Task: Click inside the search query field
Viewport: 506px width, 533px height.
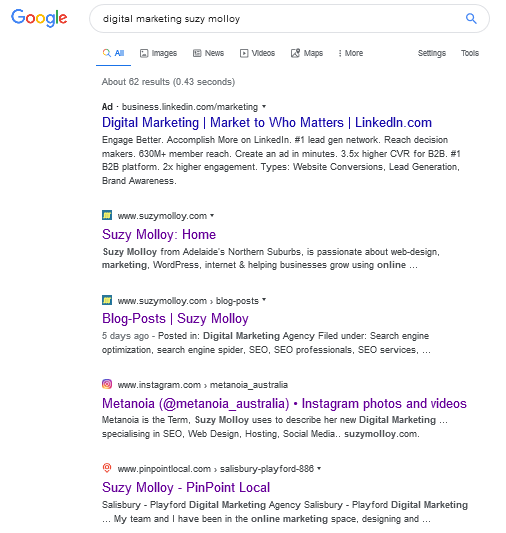Action: point(279,19)
